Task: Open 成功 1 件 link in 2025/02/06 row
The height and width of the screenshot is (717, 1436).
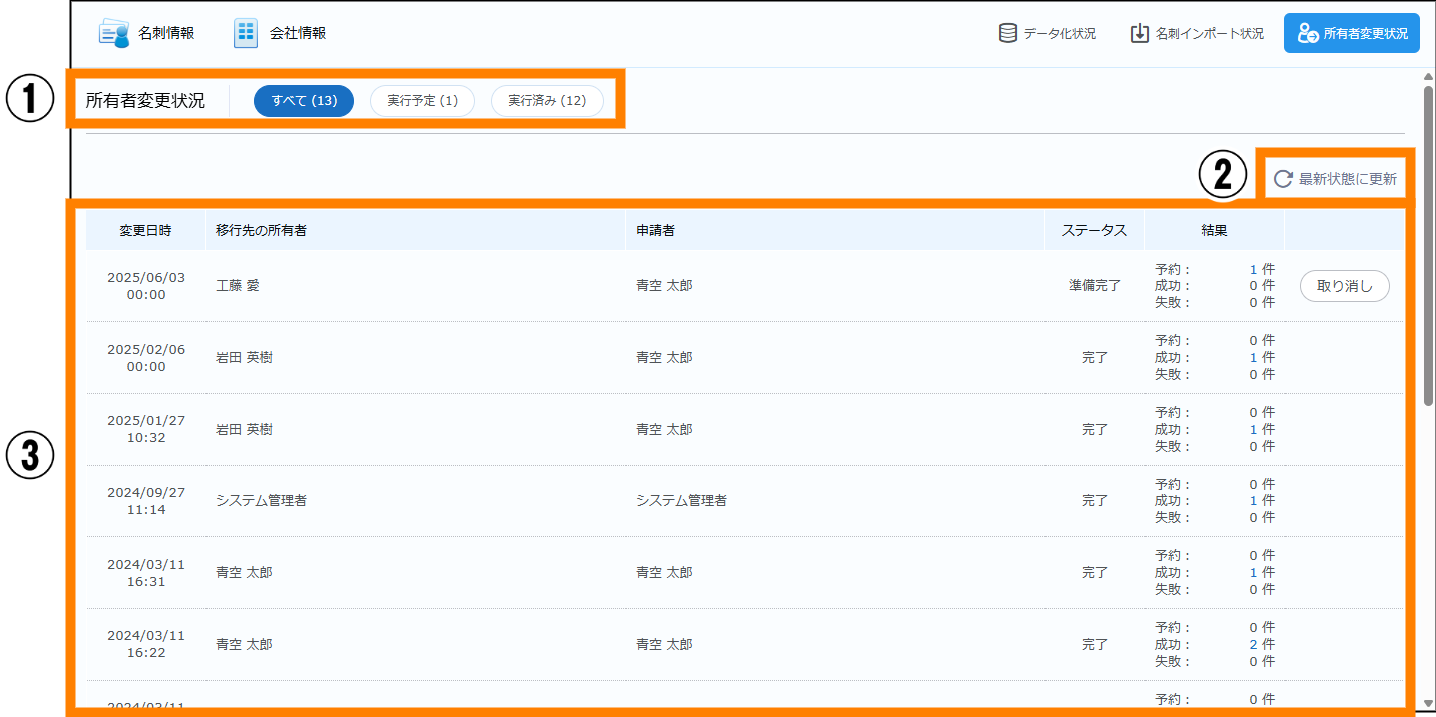Action: pyautogui.click(x=1254, y=357)
